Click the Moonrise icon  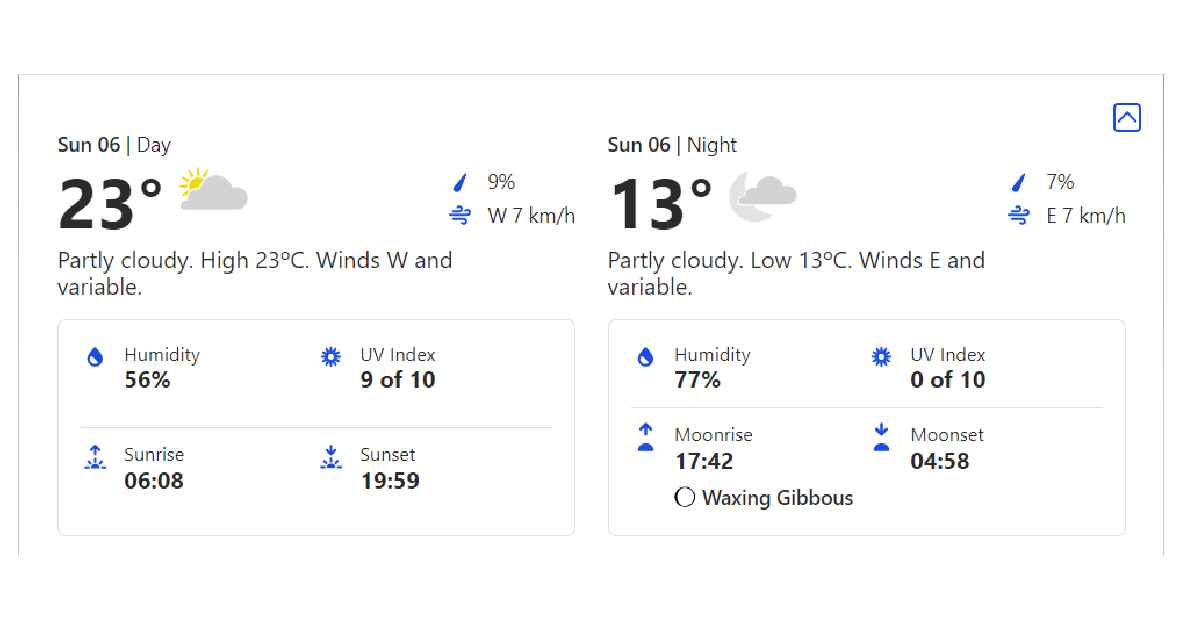(646, 437)
